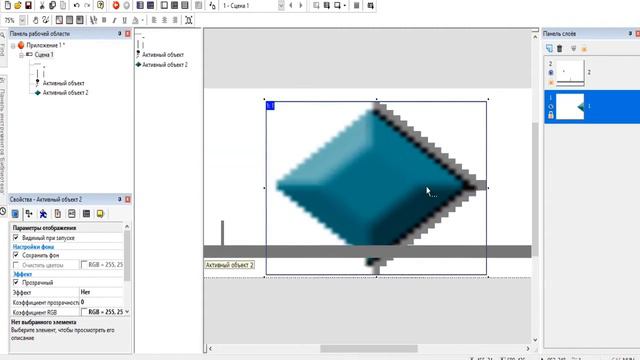
Task: Toggle lock icon of layer 1
Action: coord(551,116)
